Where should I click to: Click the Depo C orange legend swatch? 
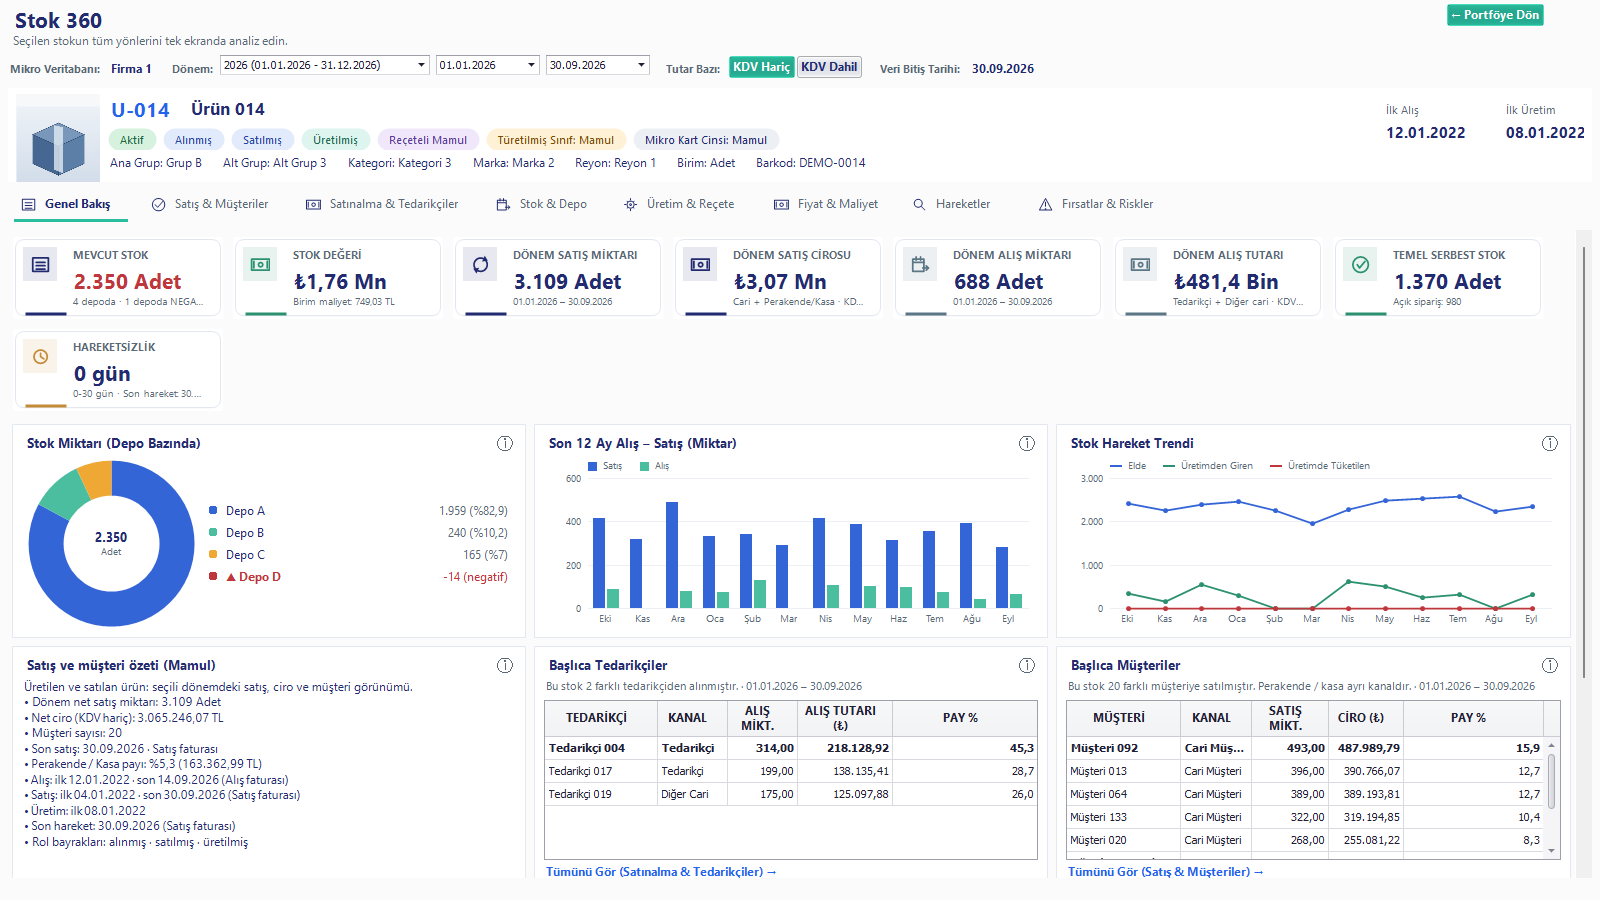213,554
